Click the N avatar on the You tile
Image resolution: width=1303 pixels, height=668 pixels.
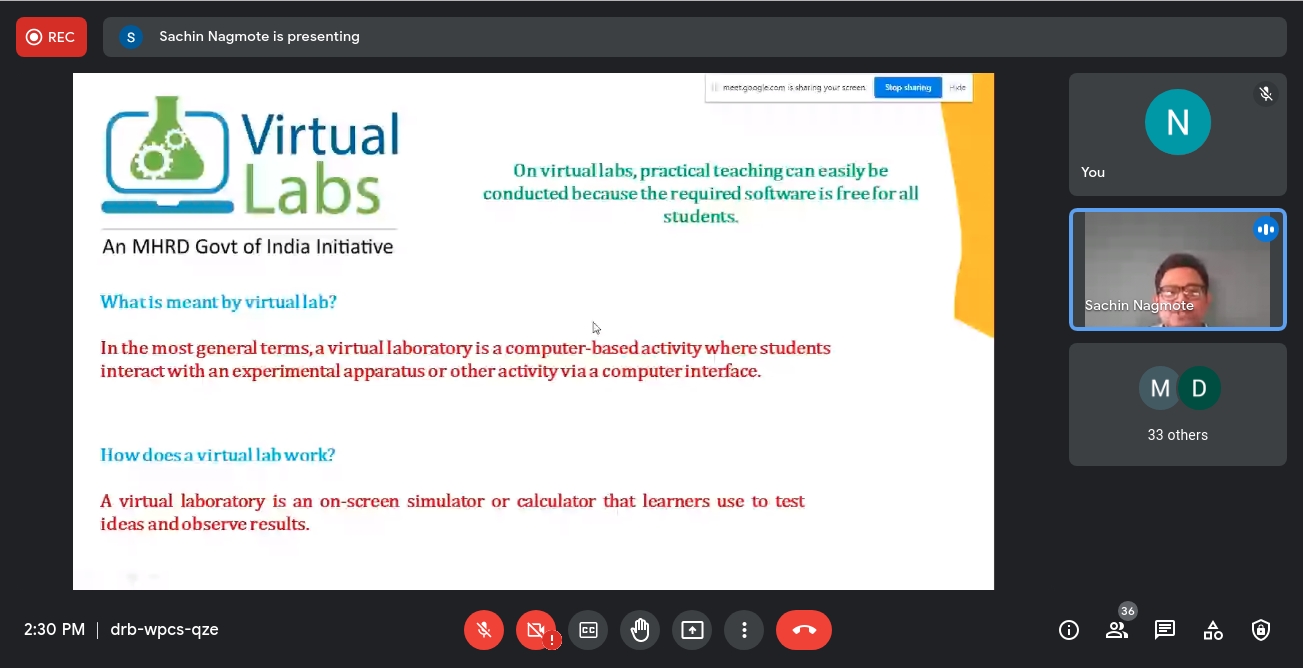(x=1178, y=122)
